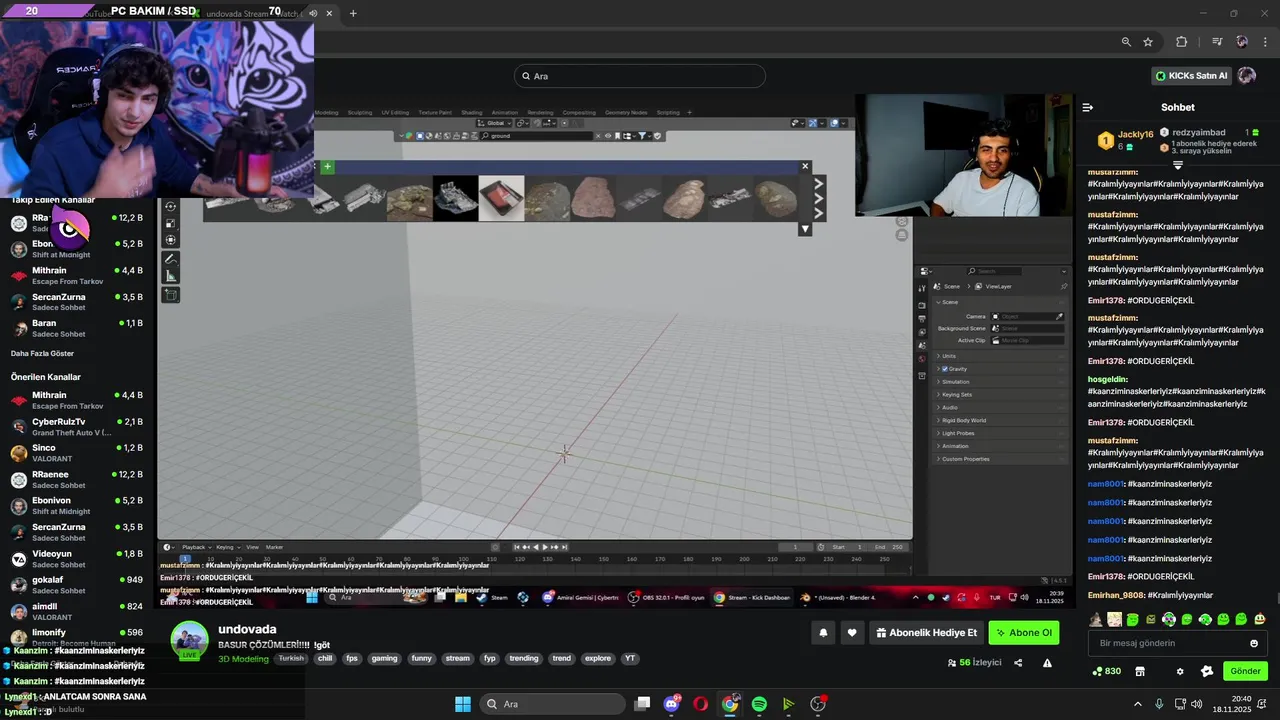This screenshot has height=720, width=1280.
Task: Switch to the Shading workspace tab
Action: [472, 112]
